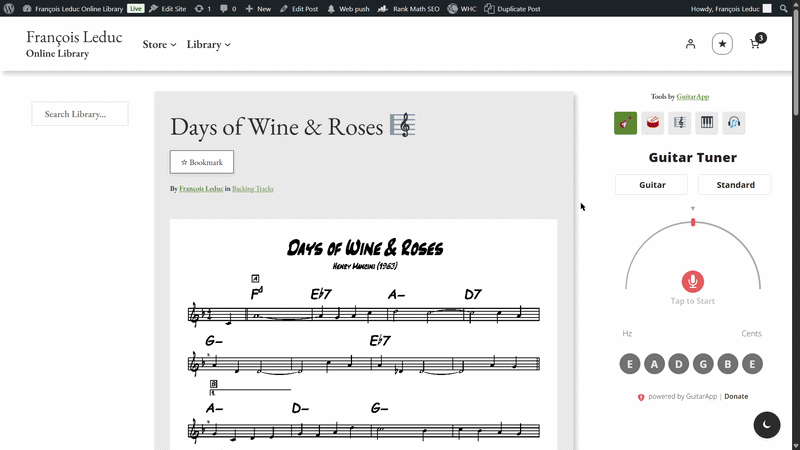The height and width of the screenshot is (450, 800).
Task: Open the WHC admin item
Action: [x=462, y=9]
